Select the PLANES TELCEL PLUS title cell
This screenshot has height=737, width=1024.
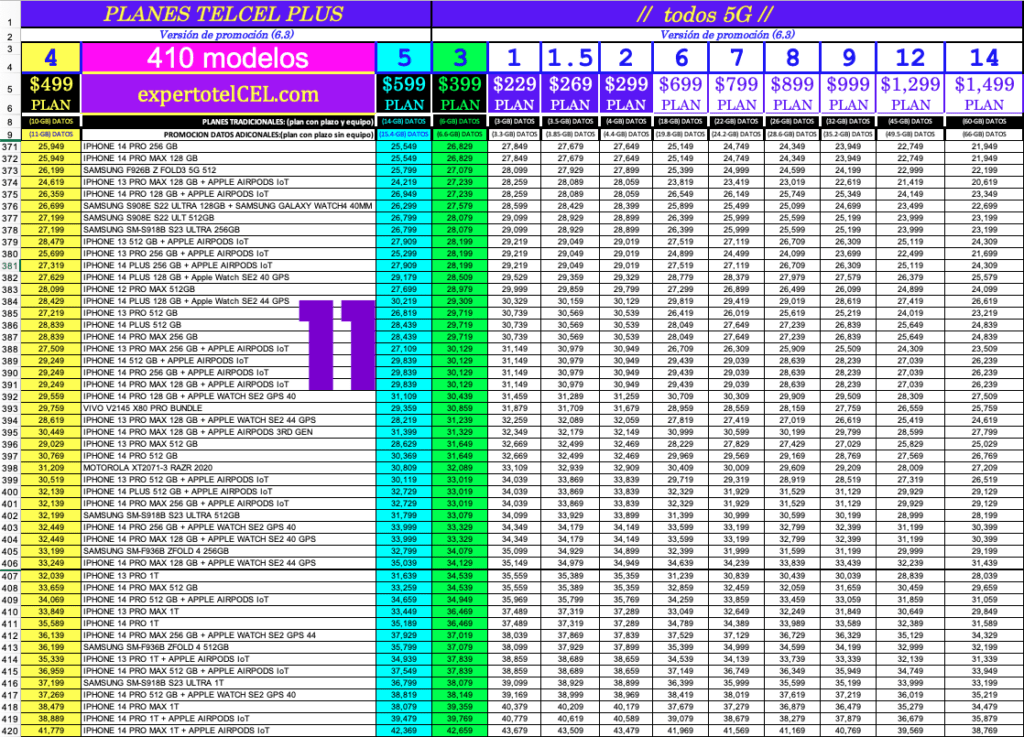(223, 14)
